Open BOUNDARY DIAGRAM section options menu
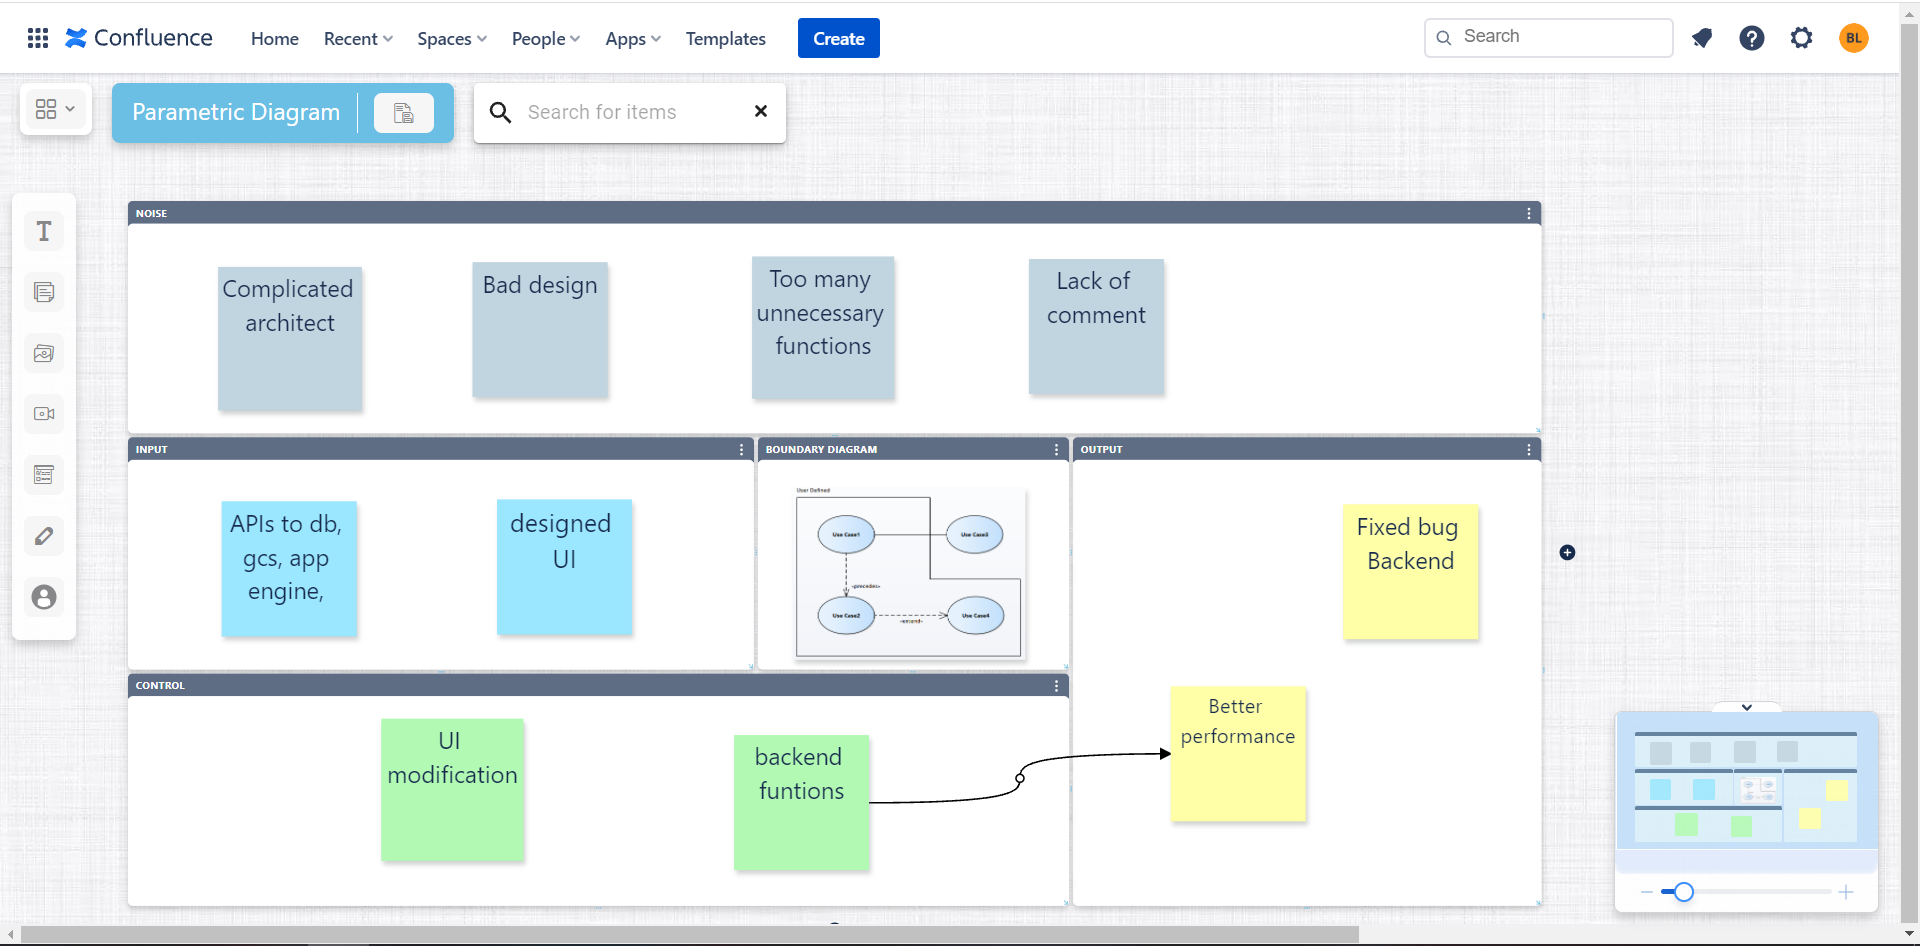This screenshot has width=1920, height=946. (1056, 450)
